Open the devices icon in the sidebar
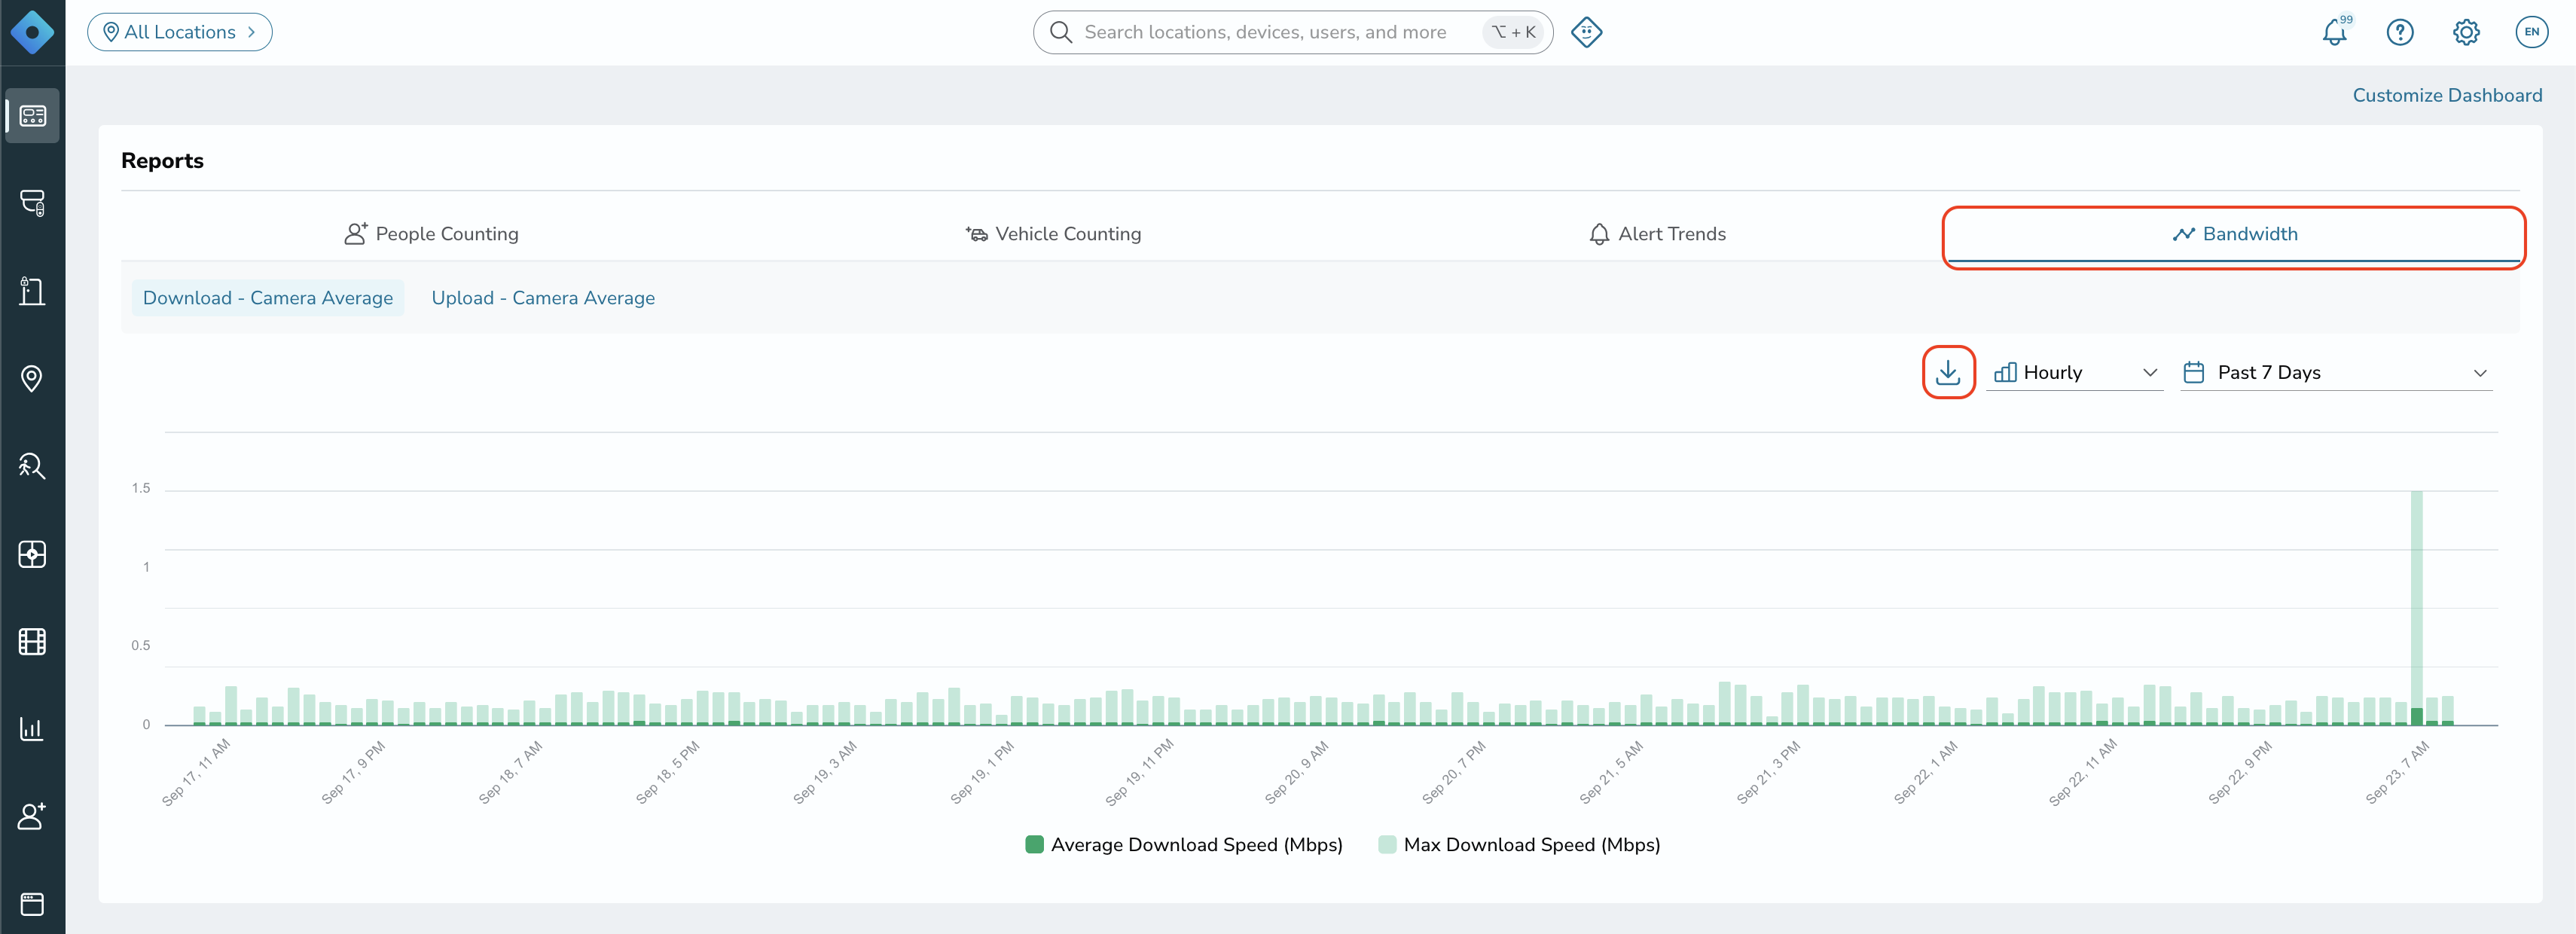2576x934 pixels. pos(32,203)
